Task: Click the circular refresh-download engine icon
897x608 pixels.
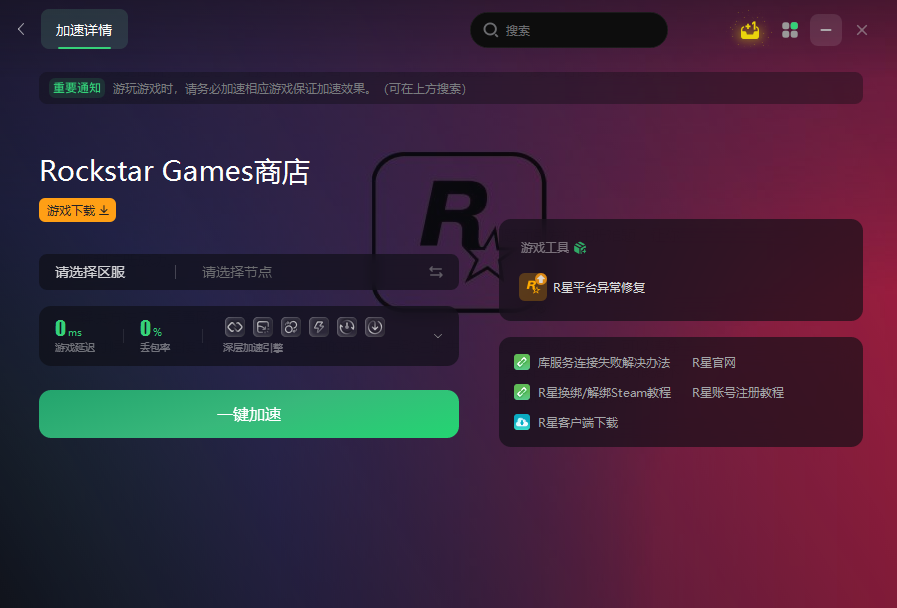Action: [347, 327]
